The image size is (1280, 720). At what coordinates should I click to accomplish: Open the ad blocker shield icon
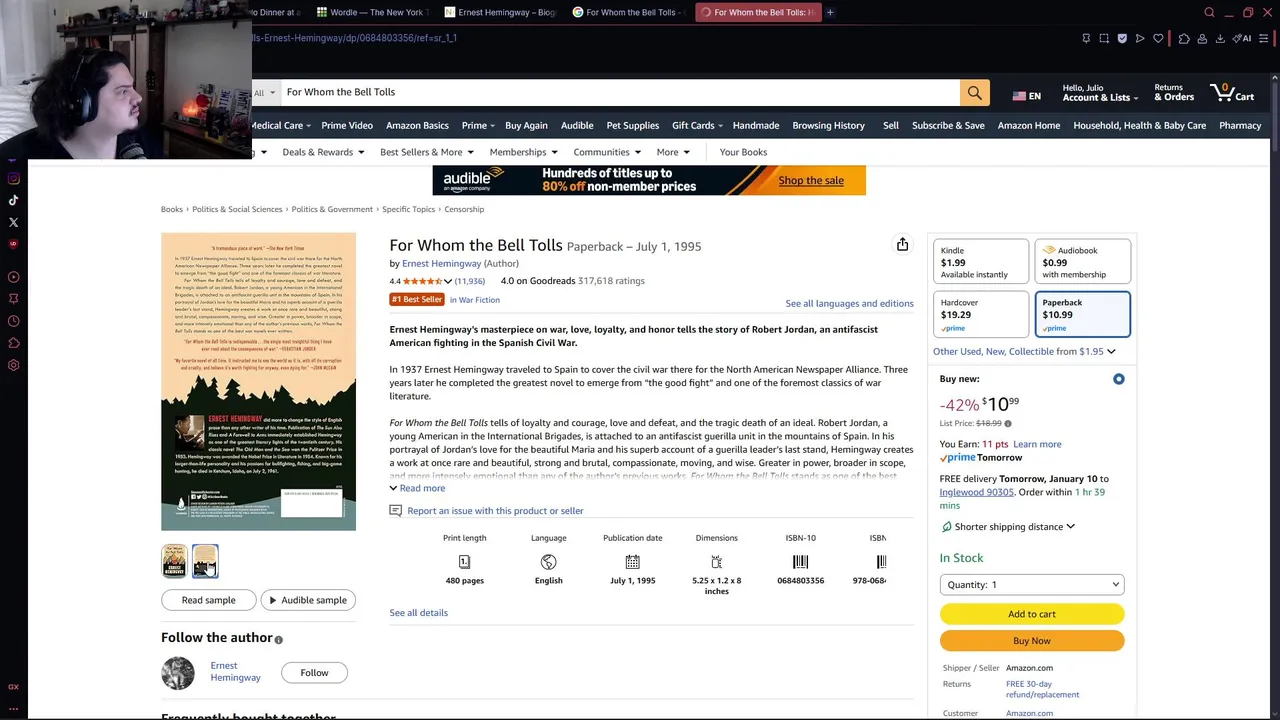[x=1122, y=38]
